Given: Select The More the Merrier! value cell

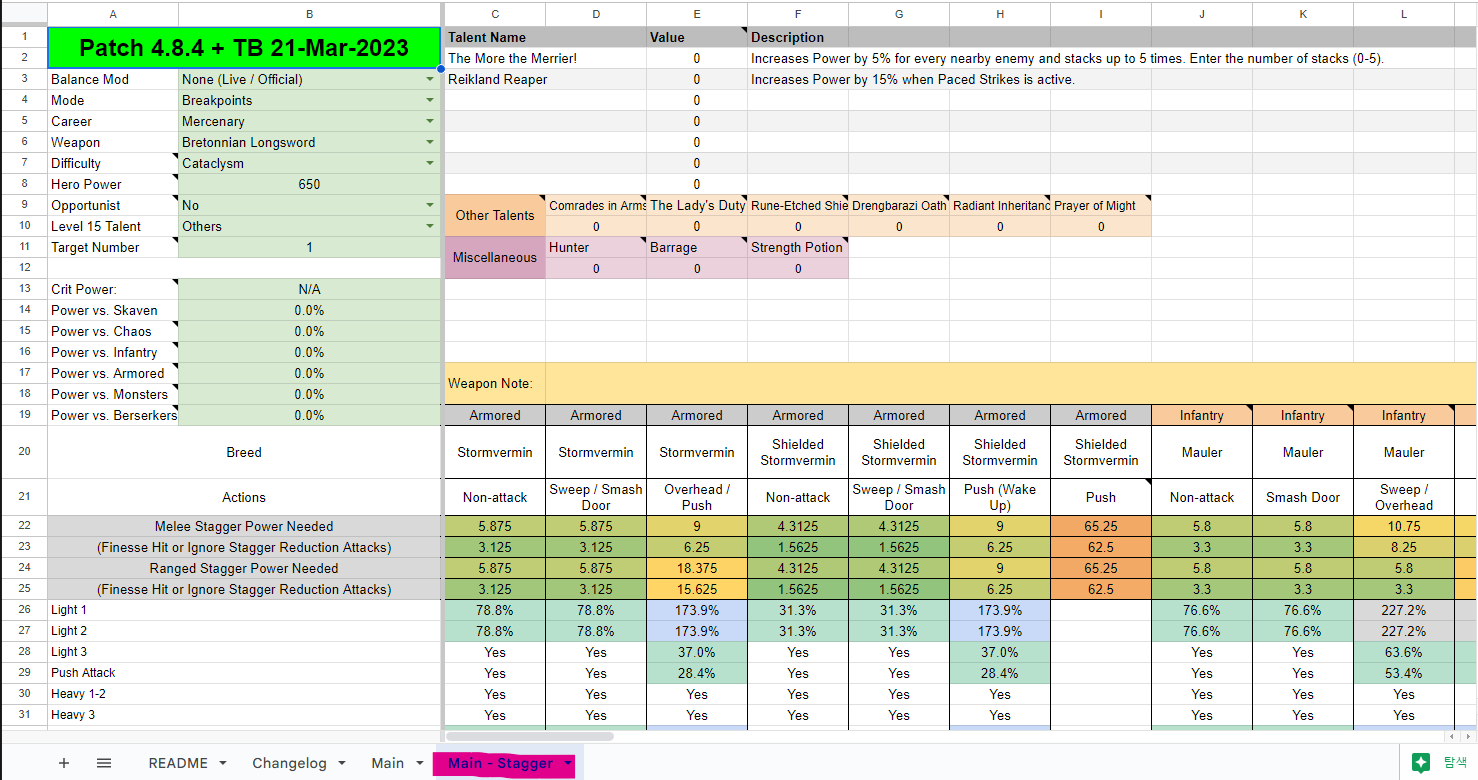Looking at the screenshot, I should [x=696, y=58].
